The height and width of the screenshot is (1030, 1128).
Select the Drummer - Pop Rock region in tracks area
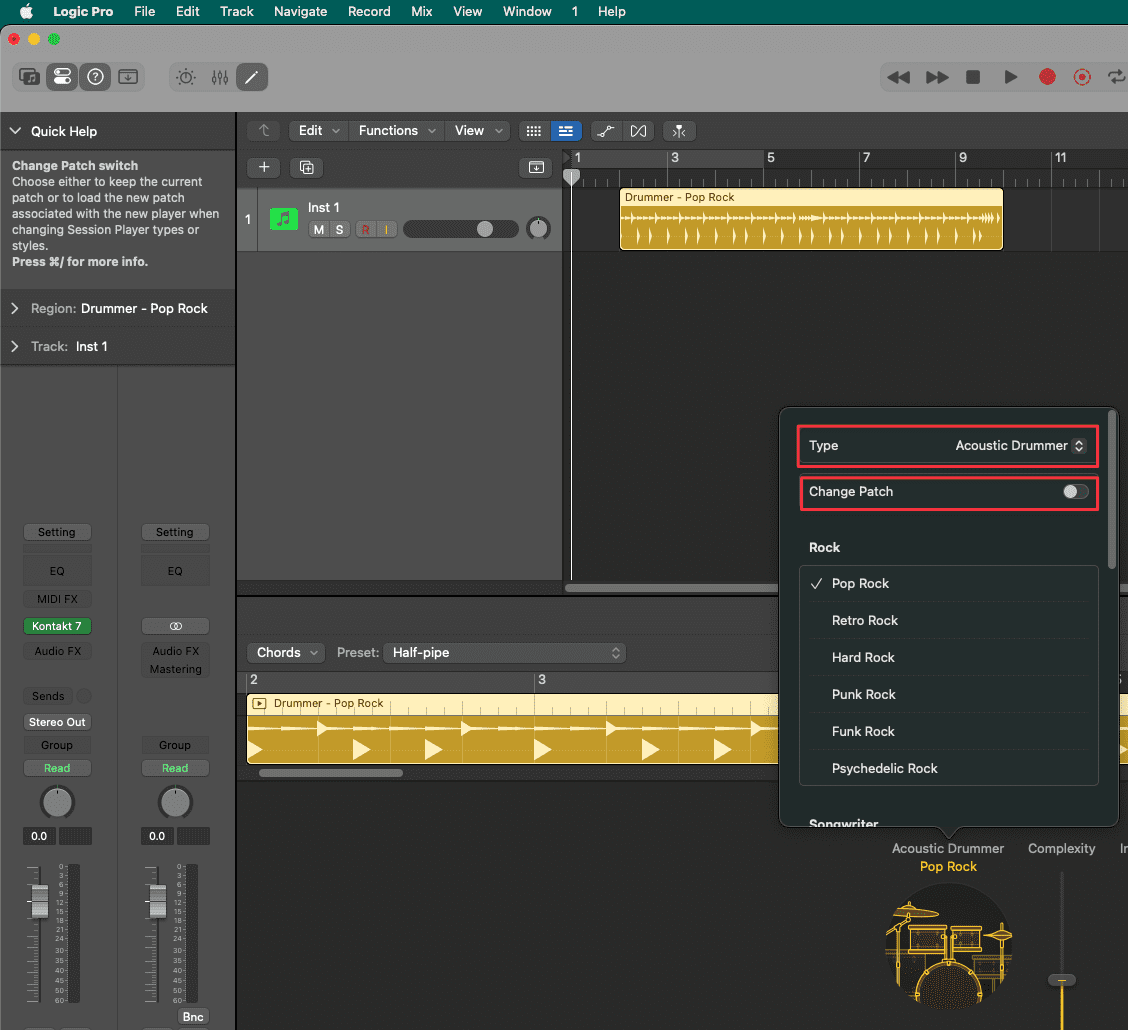coord(811,219)
